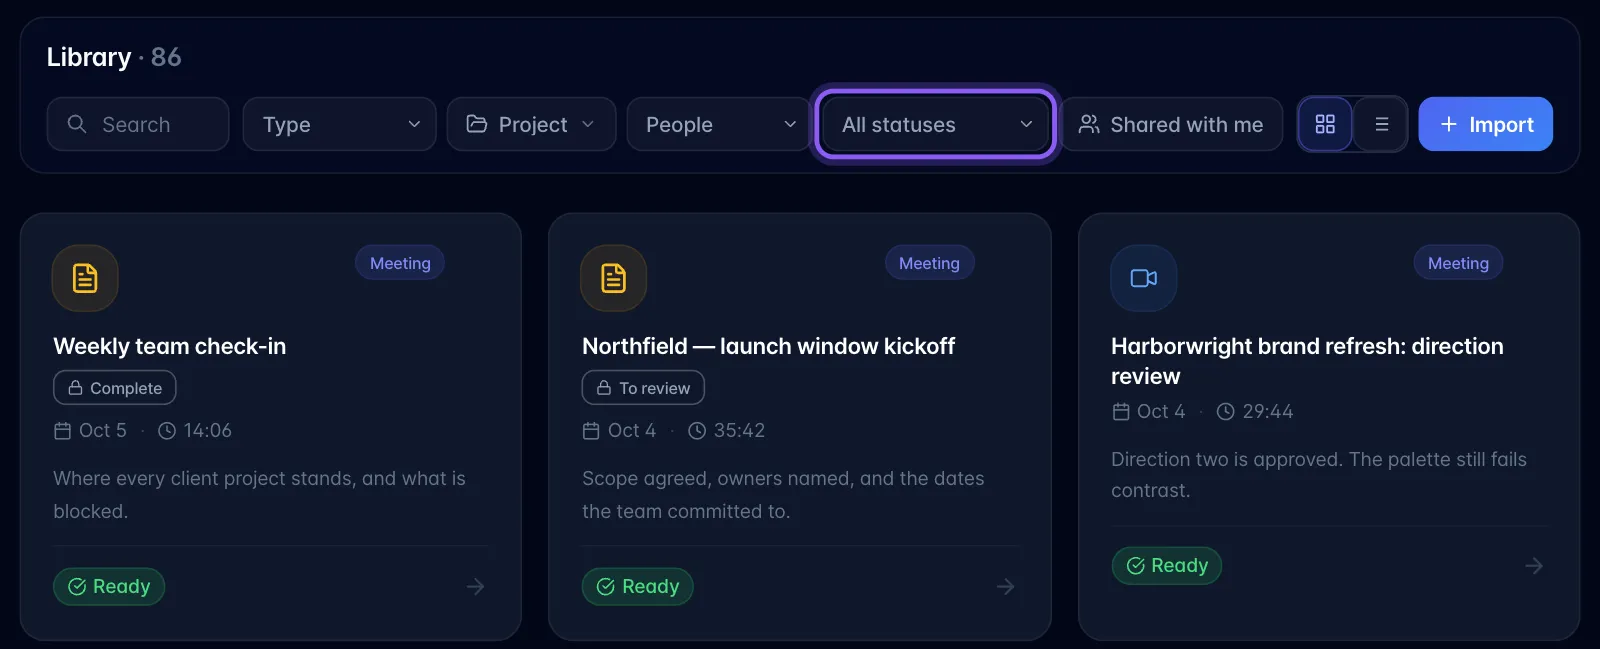Click the Meeting tag on Harborwright card
1600x649 pixels.
pyautogui.click(x=1458, y=263)
